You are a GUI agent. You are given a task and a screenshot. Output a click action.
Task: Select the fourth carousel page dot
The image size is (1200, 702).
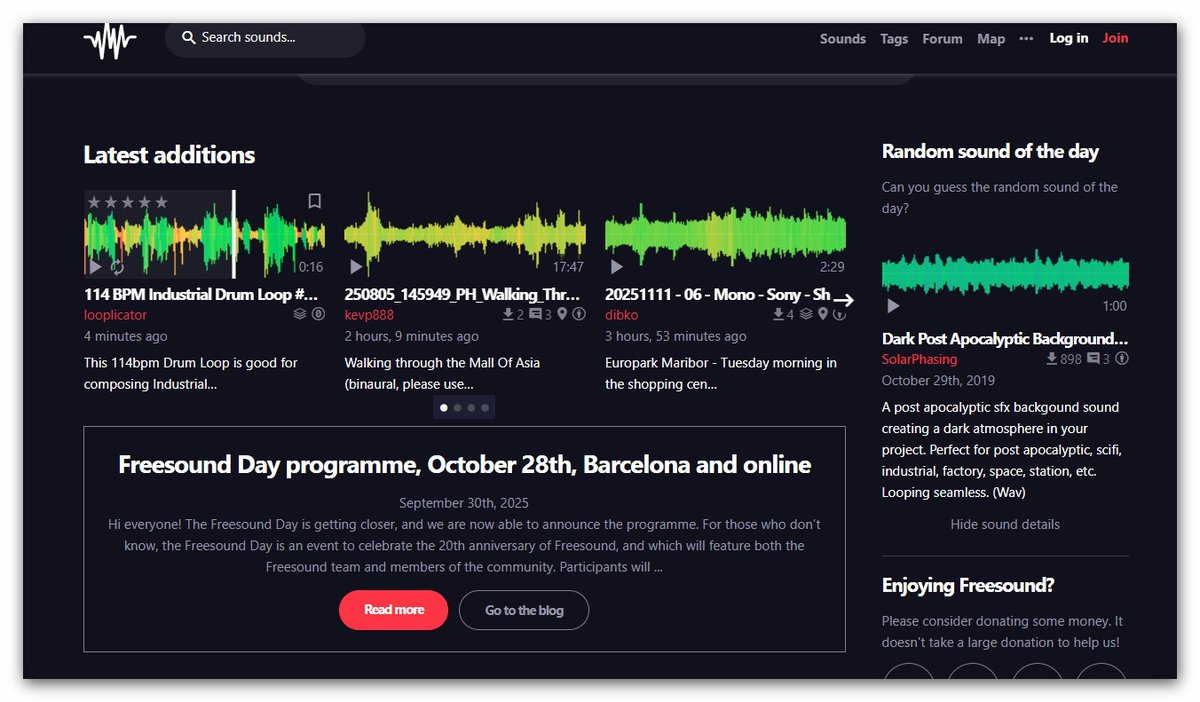tap(485, 407)
